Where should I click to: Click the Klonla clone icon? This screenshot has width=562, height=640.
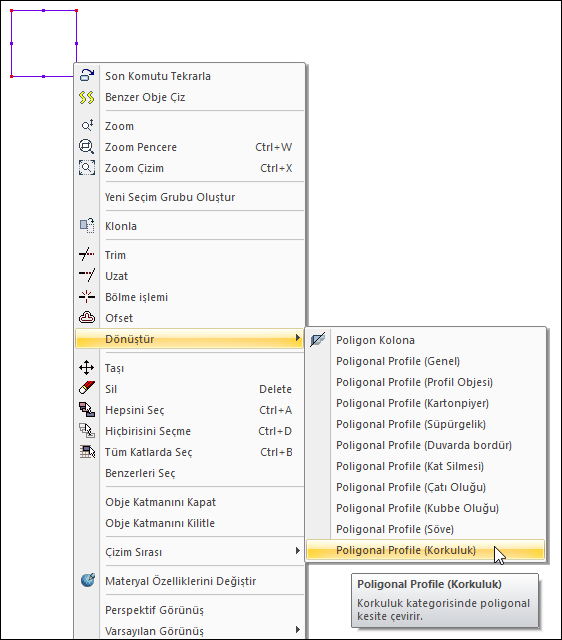pyautogui.click(x=87, y=226)
